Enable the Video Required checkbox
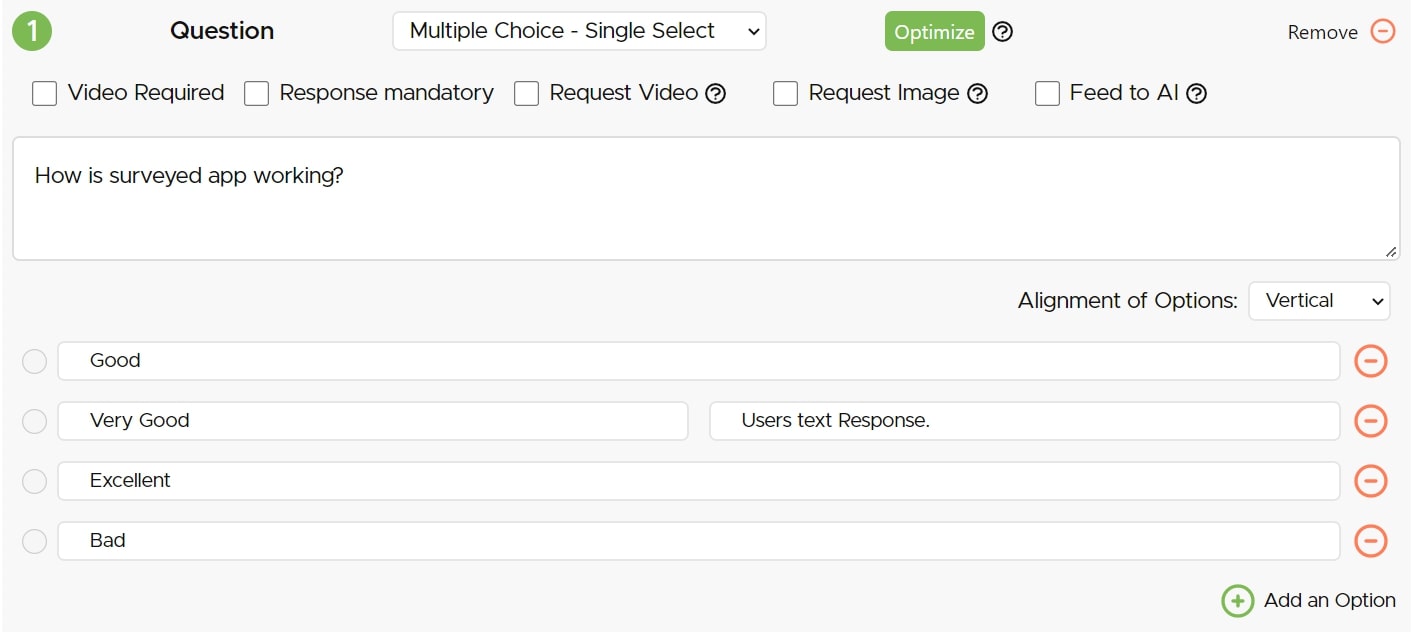This screenshot has width=1421, height=632. point(44,94)
